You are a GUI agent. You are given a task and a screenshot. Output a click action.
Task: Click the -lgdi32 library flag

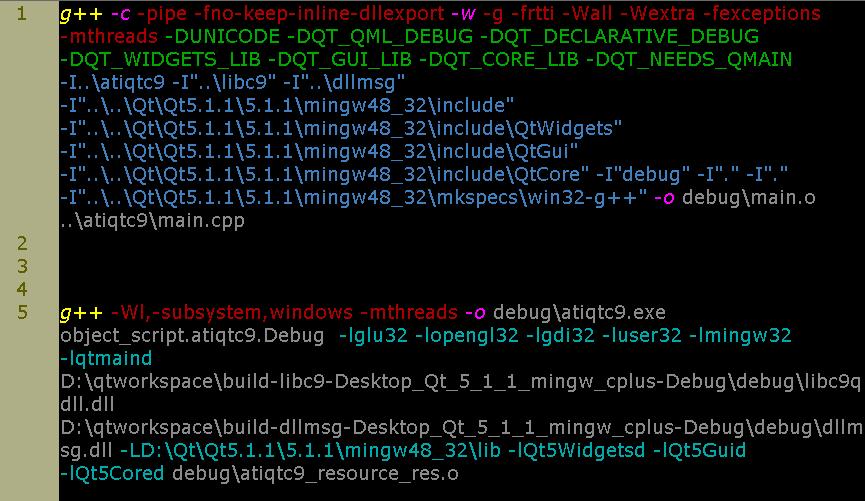560,335
